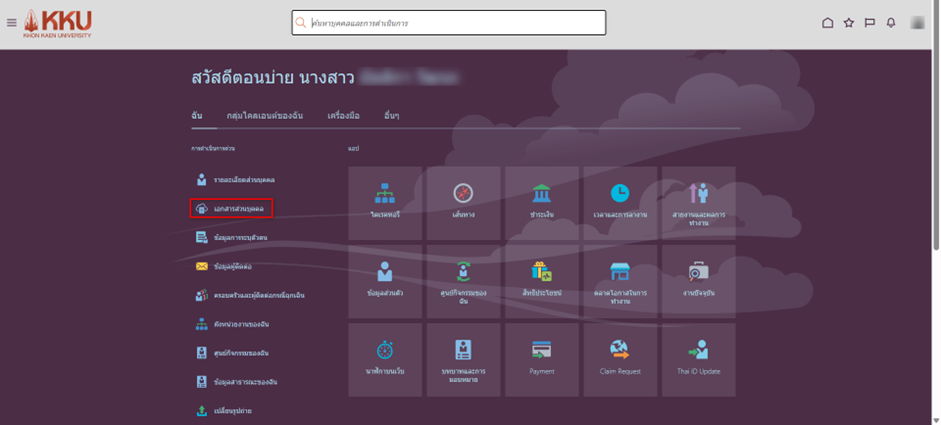941x425 pixels.
Task: Click the search box in header
Action: coord(450,23)
